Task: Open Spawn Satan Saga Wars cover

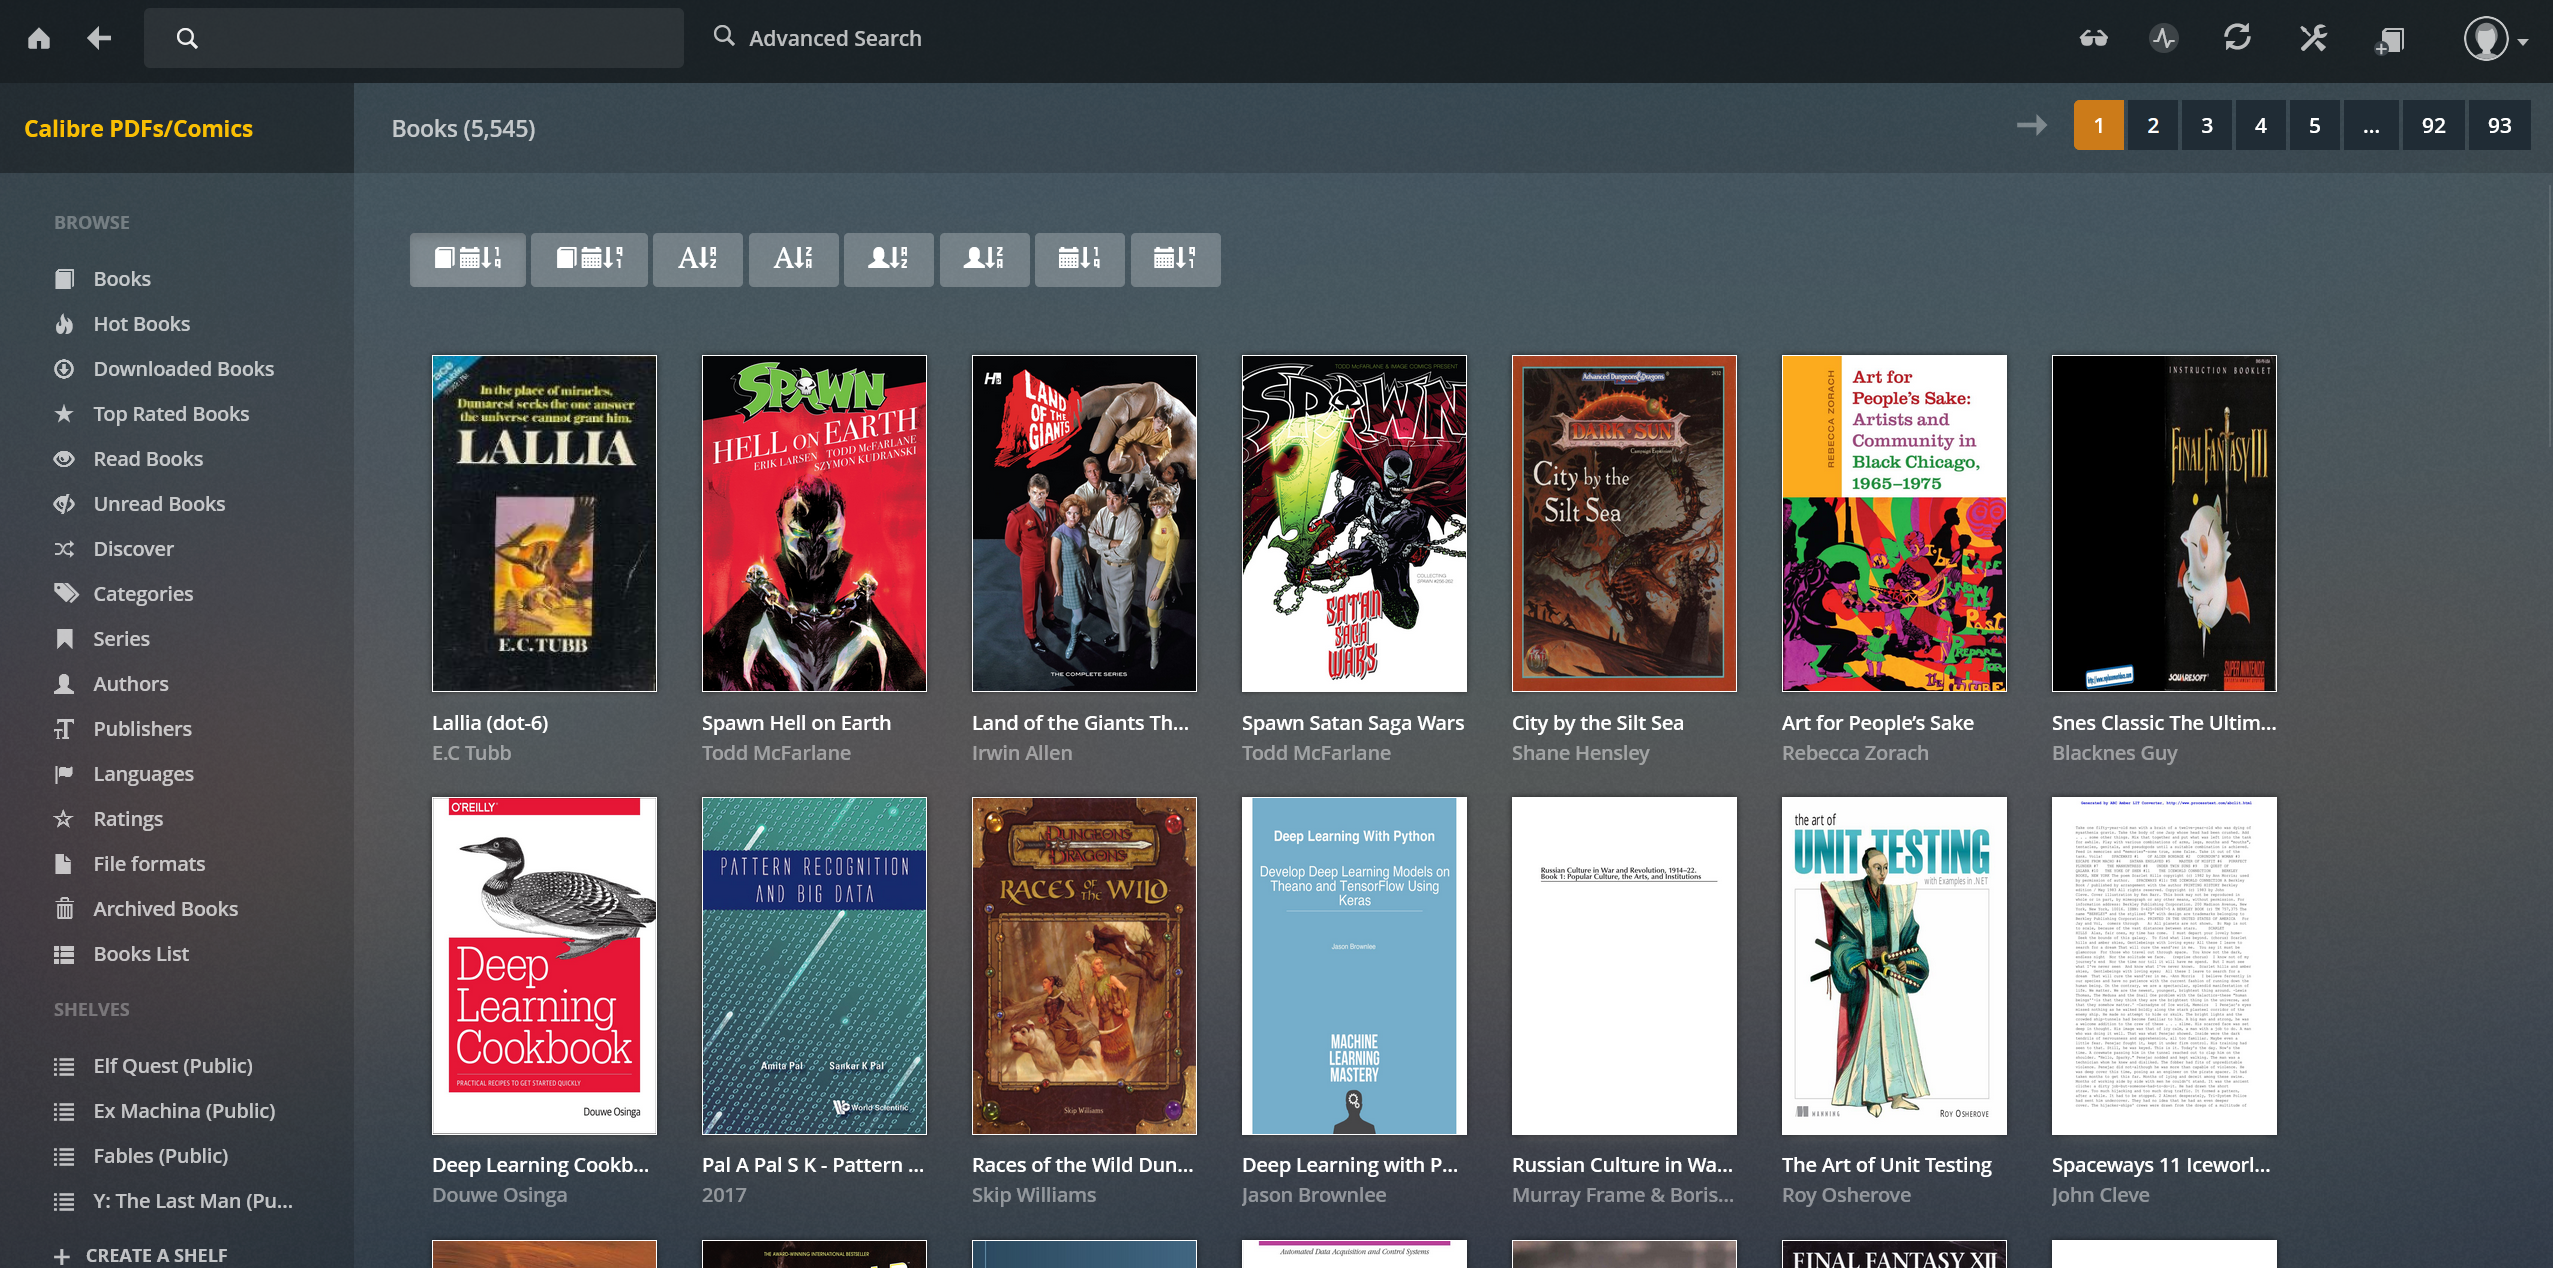Action: coord(1354,523)
